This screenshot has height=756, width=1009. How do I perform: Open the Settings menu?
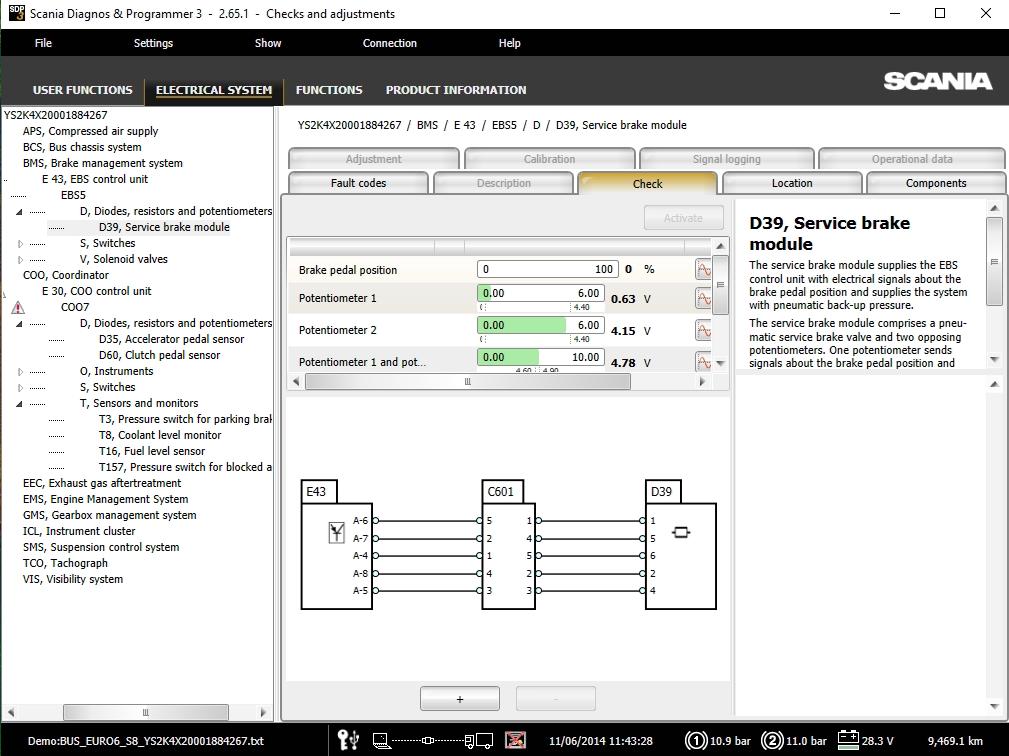[153, 43]
